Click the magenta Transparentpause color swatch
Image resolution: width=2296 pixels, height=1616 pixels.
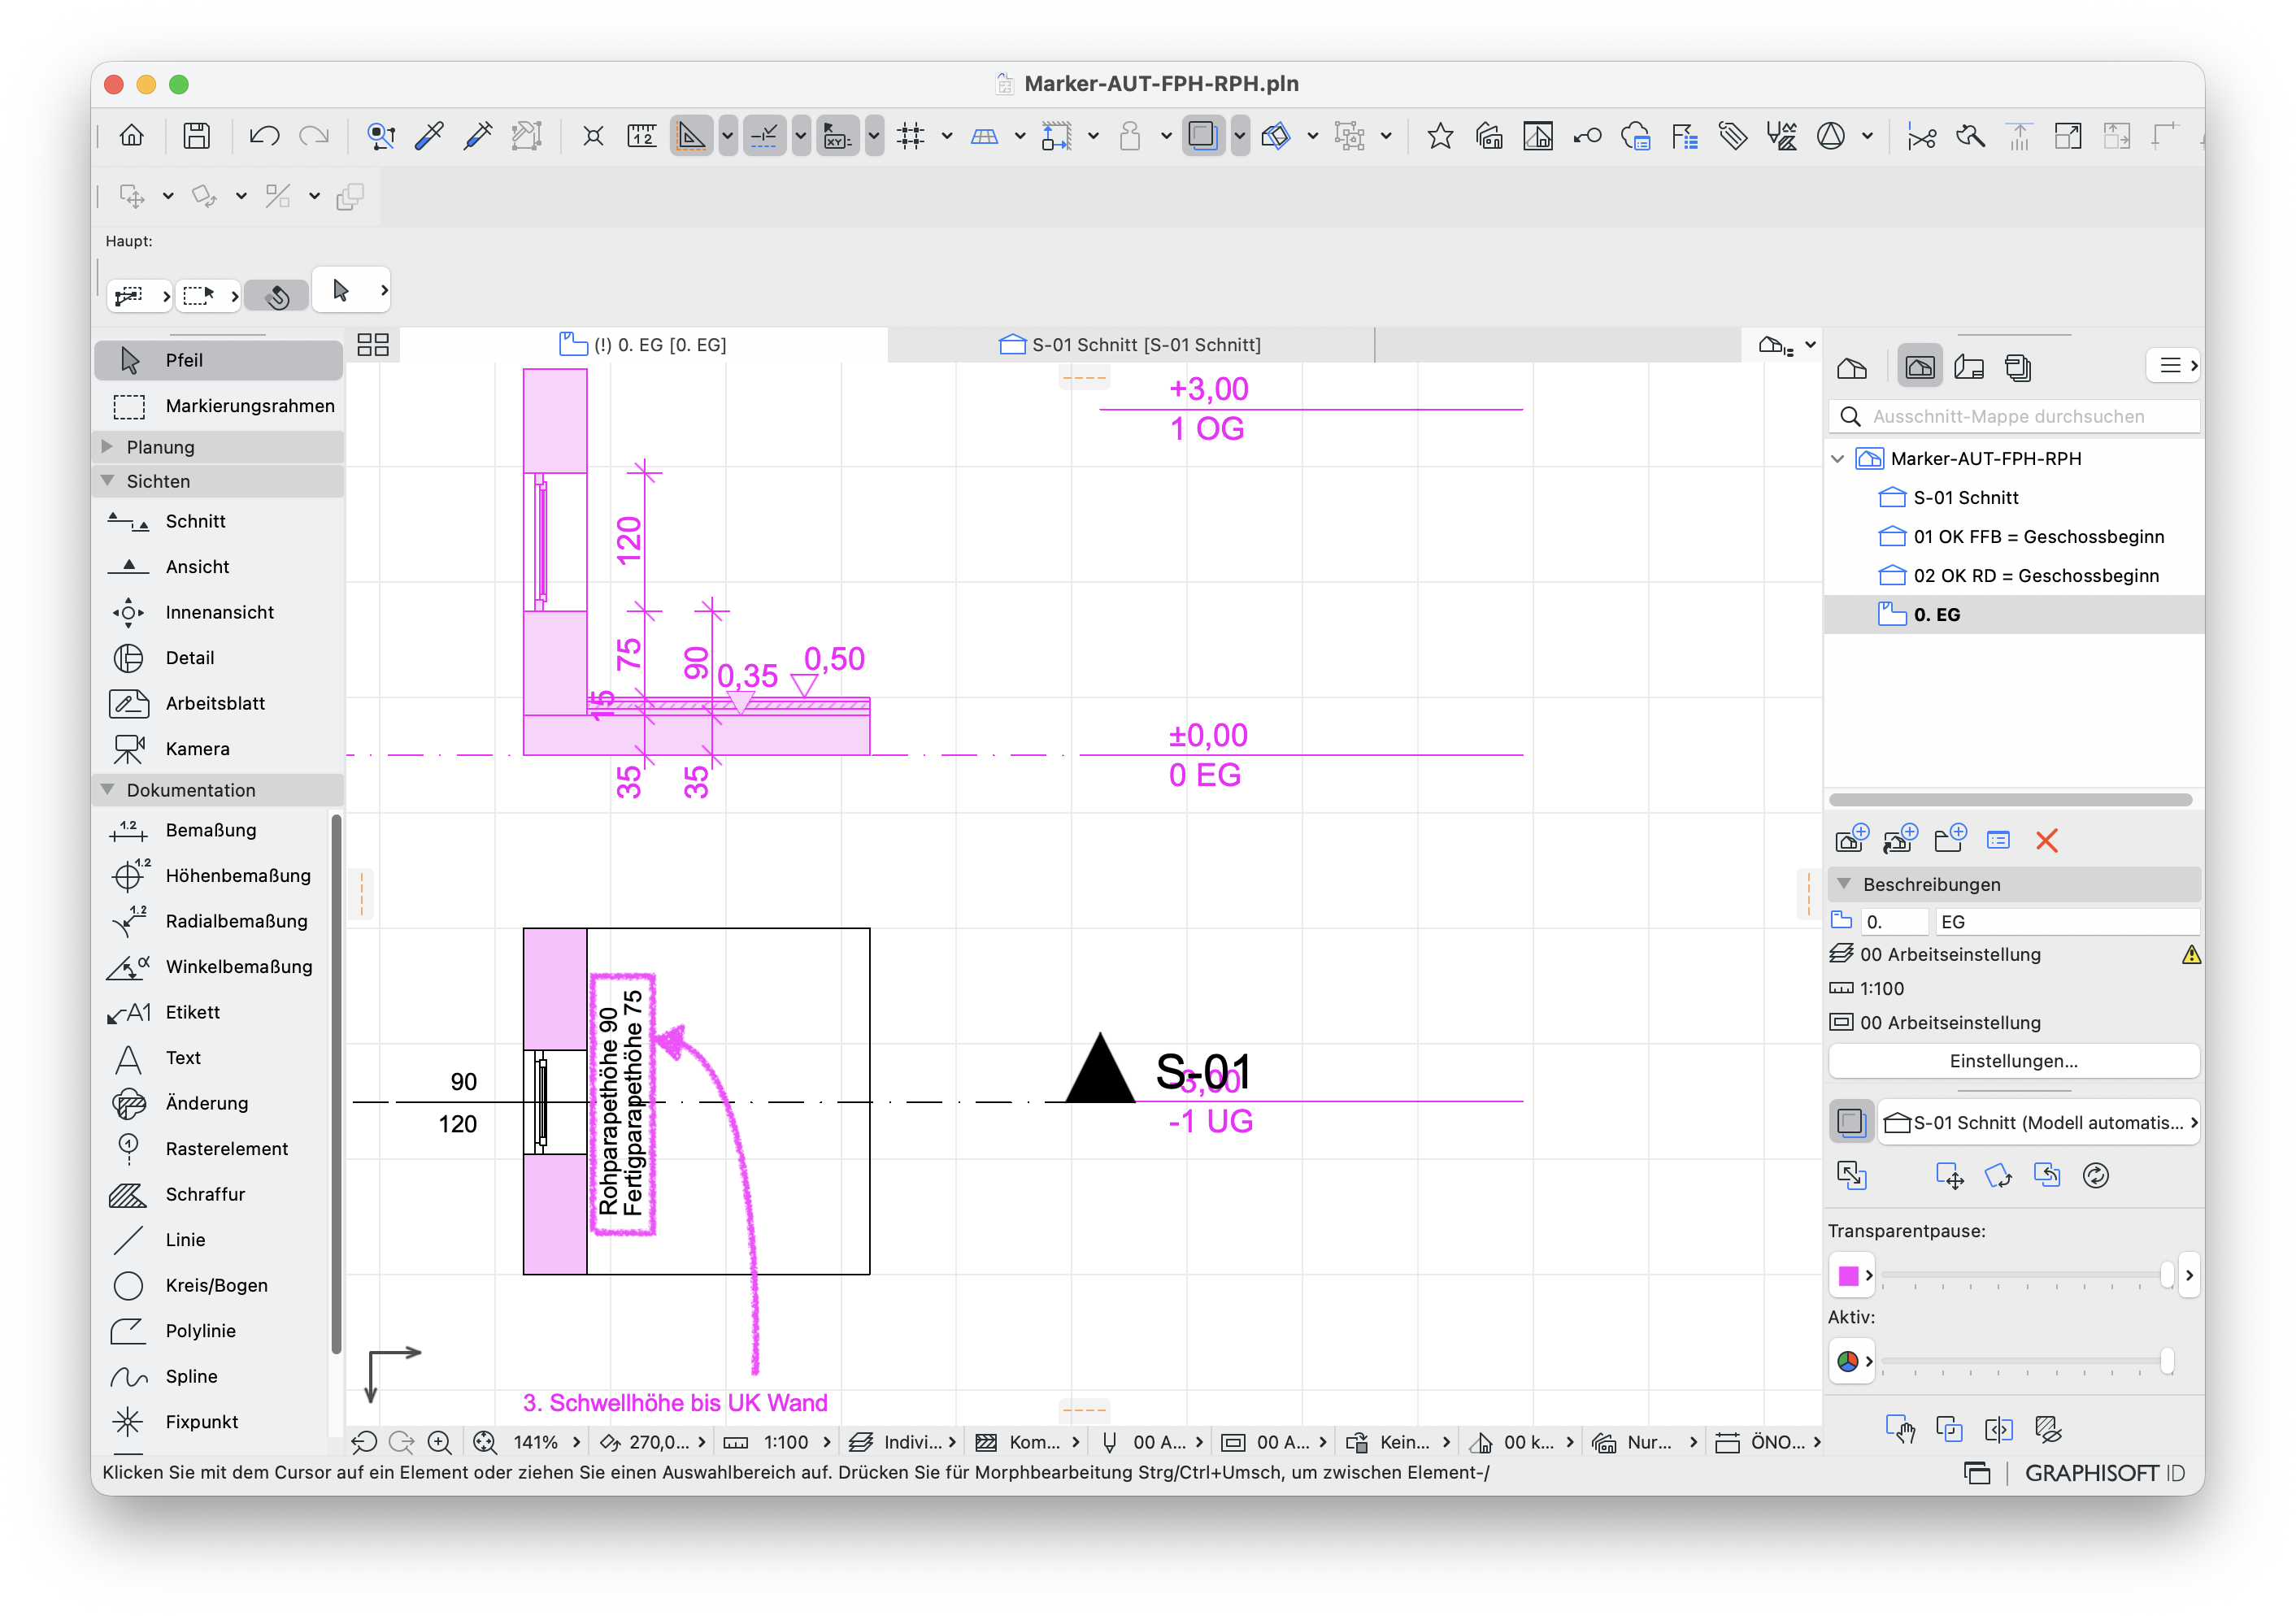(1849, 1275)
